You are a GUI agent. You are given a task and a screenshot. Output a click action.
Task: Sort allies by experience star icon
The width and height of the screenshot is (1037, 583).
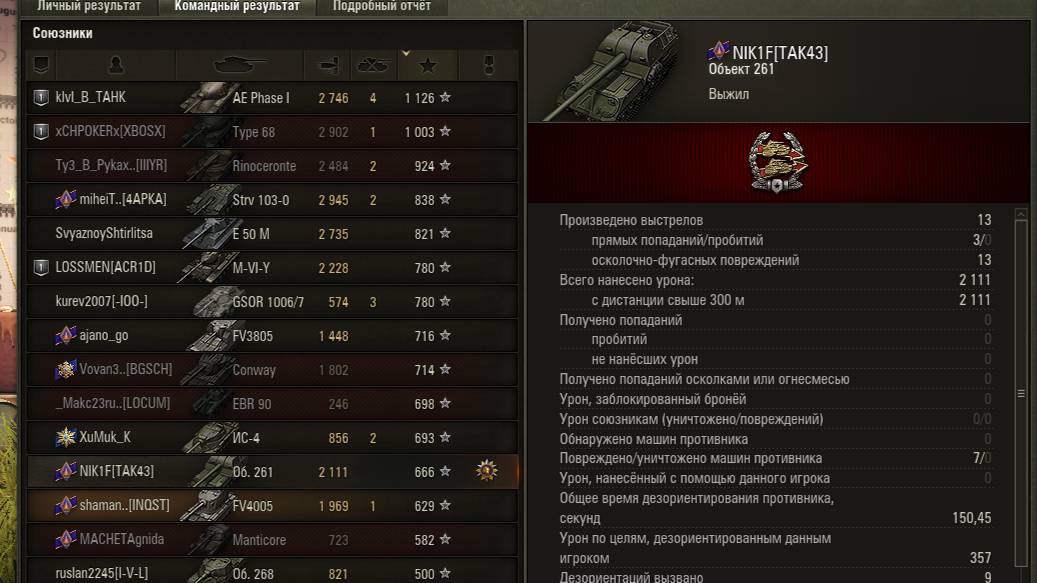click(427, 65)
